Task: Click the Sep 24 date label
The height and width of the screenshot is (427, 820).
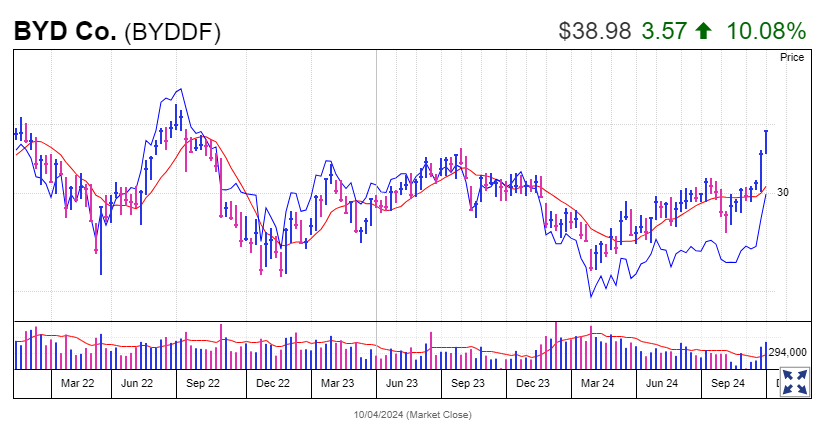Action: (727, 383)
